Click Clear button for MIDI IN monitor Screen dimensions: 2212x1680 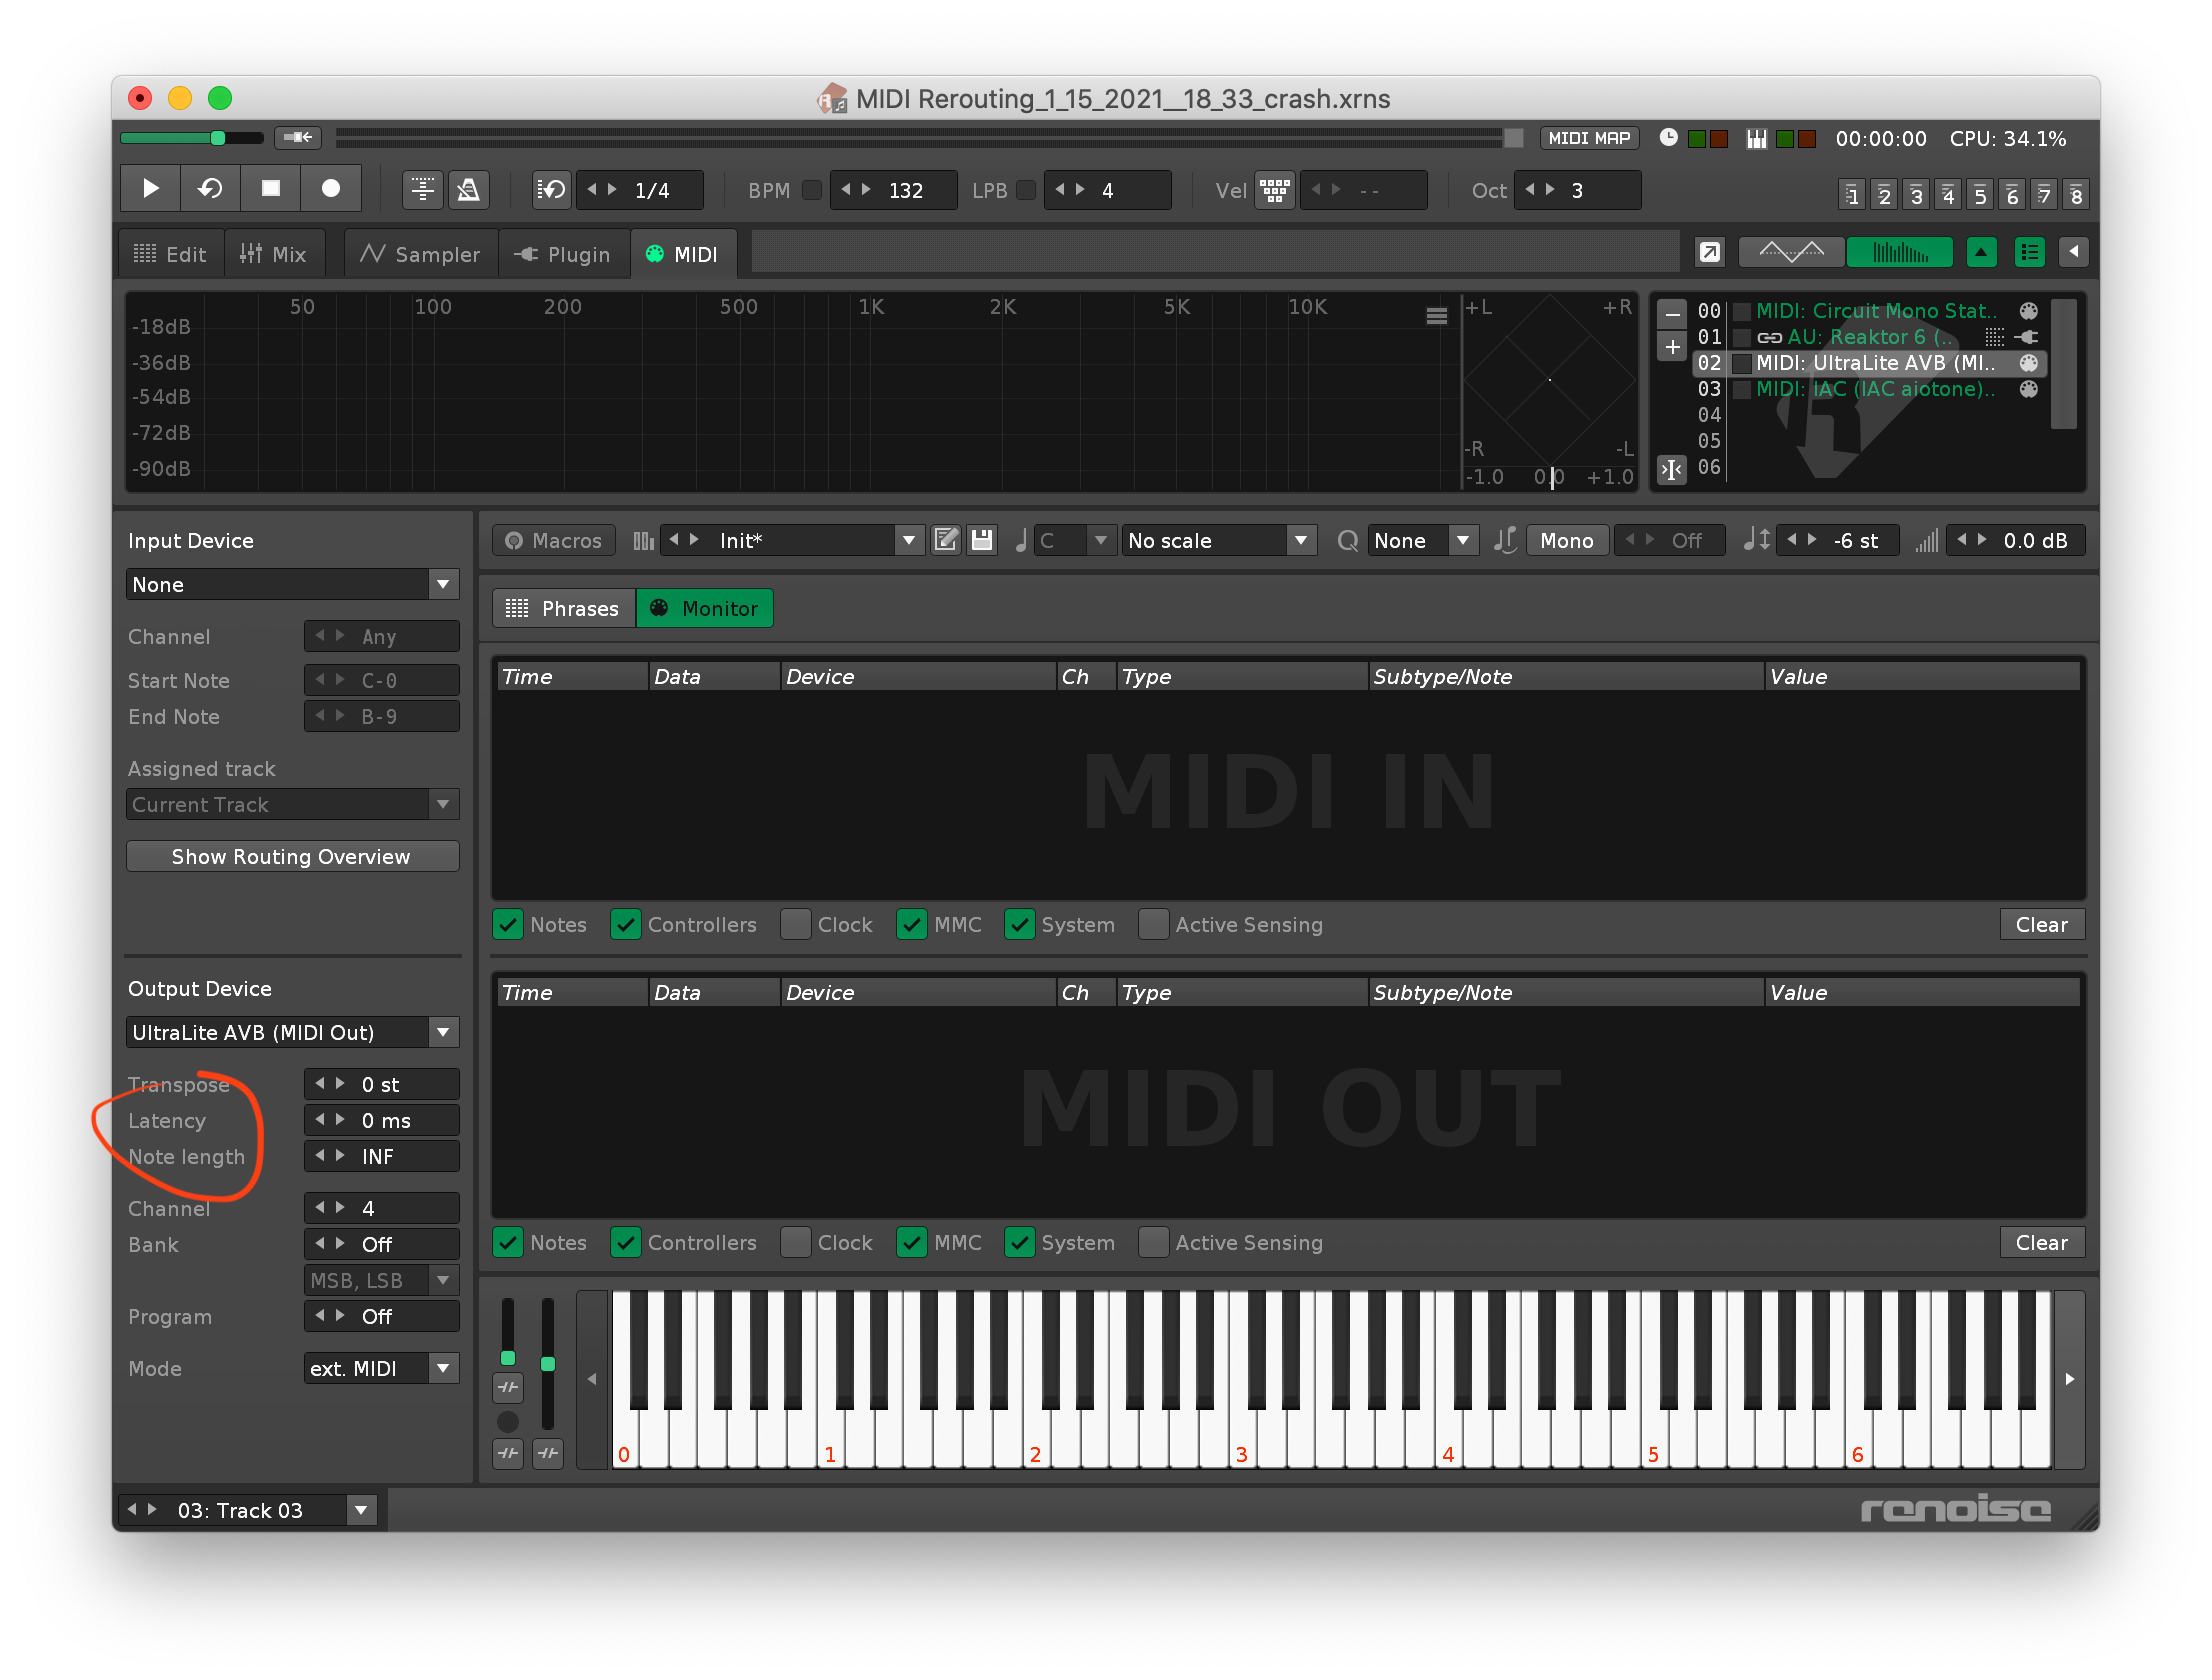2040,925
